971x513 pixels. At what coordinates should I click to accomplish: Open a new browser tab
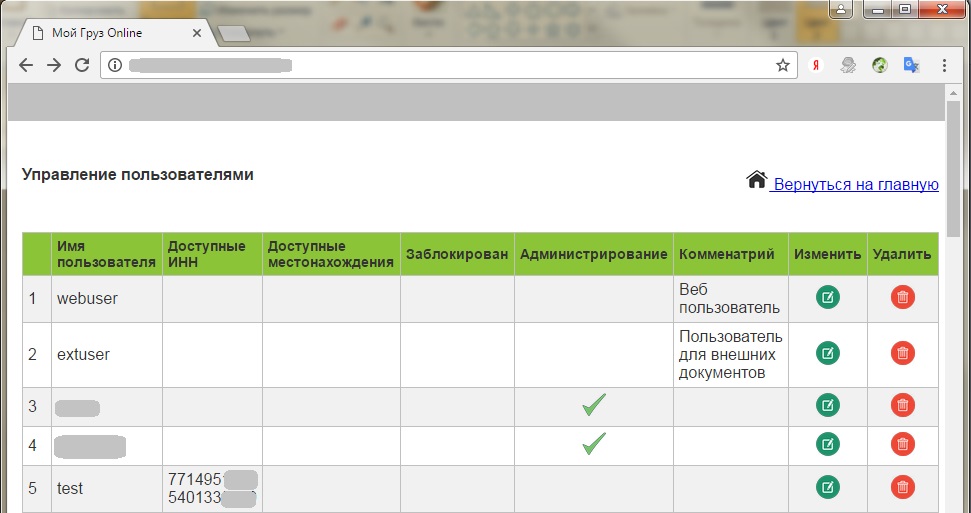pyautogui.click(x=233, y=34)
